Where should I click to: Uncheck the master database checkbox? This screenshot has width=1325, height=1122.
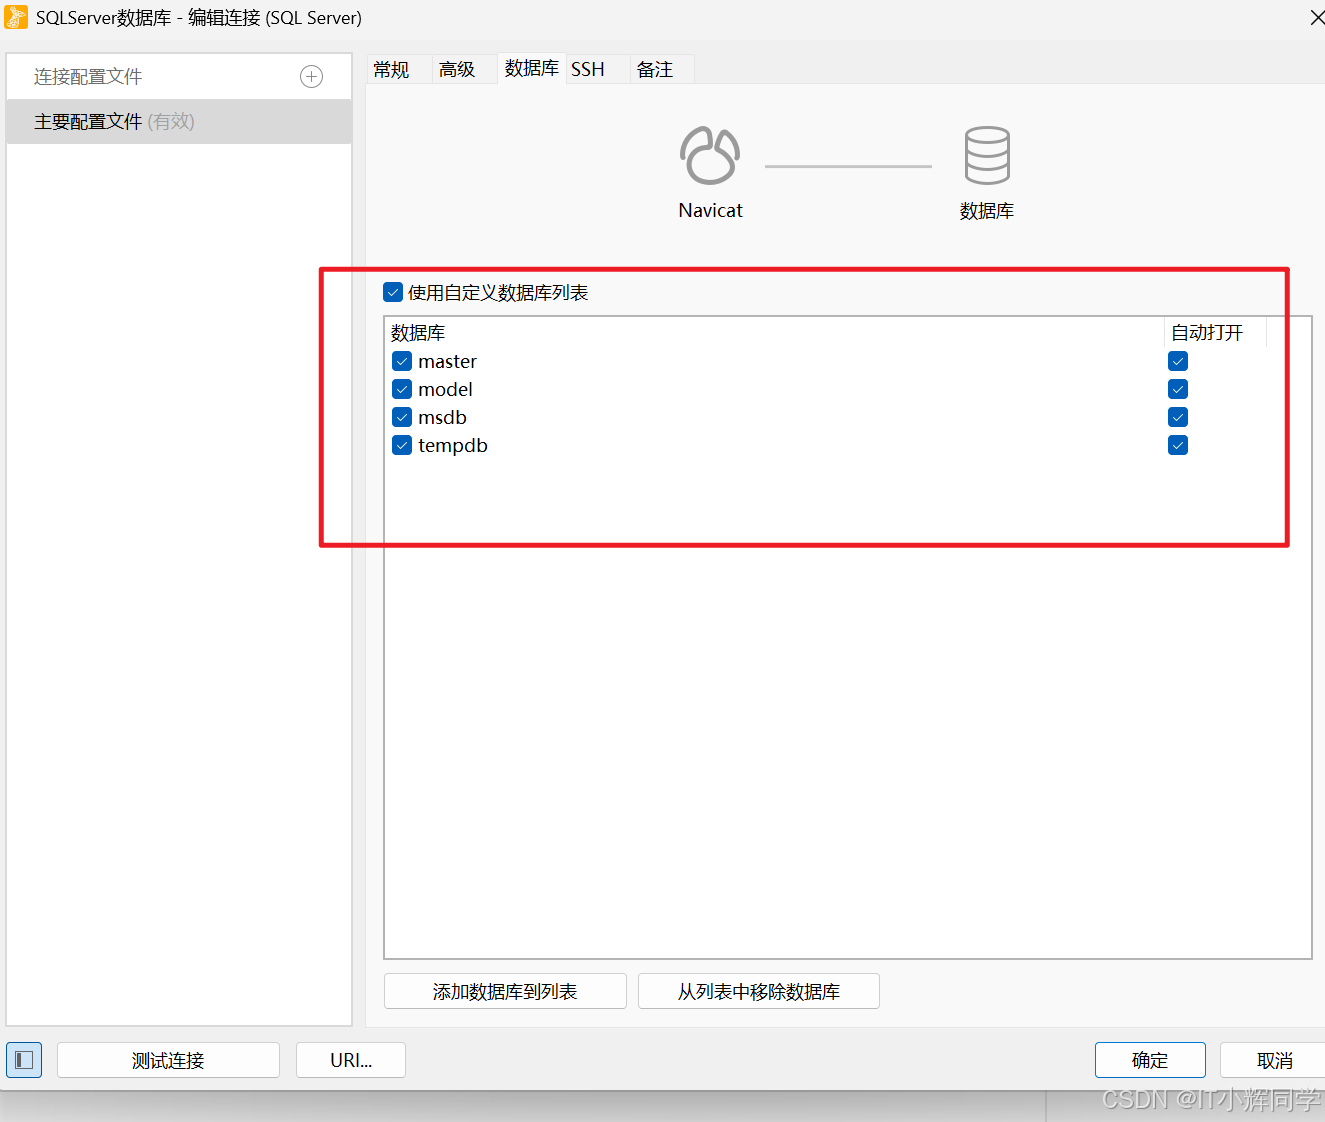click(x=402, y=361)
